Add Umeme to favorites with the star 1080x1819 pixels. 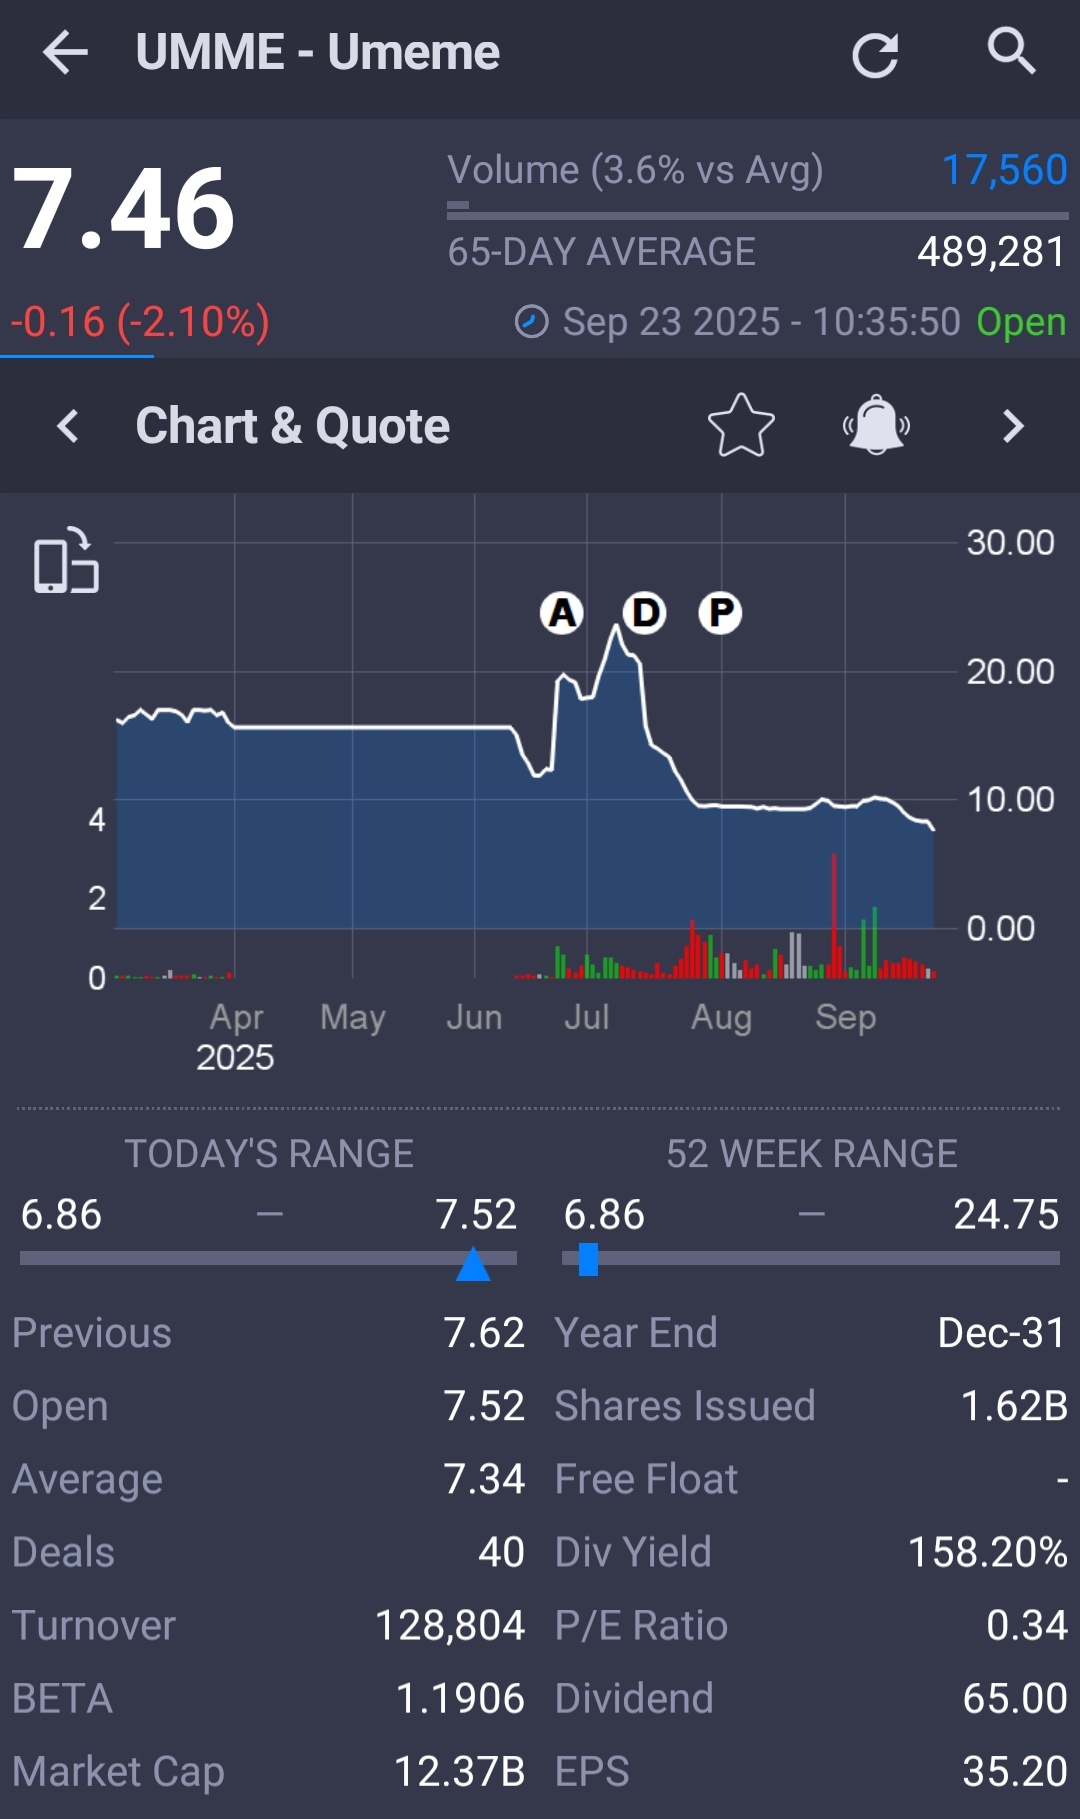(741, 426)
